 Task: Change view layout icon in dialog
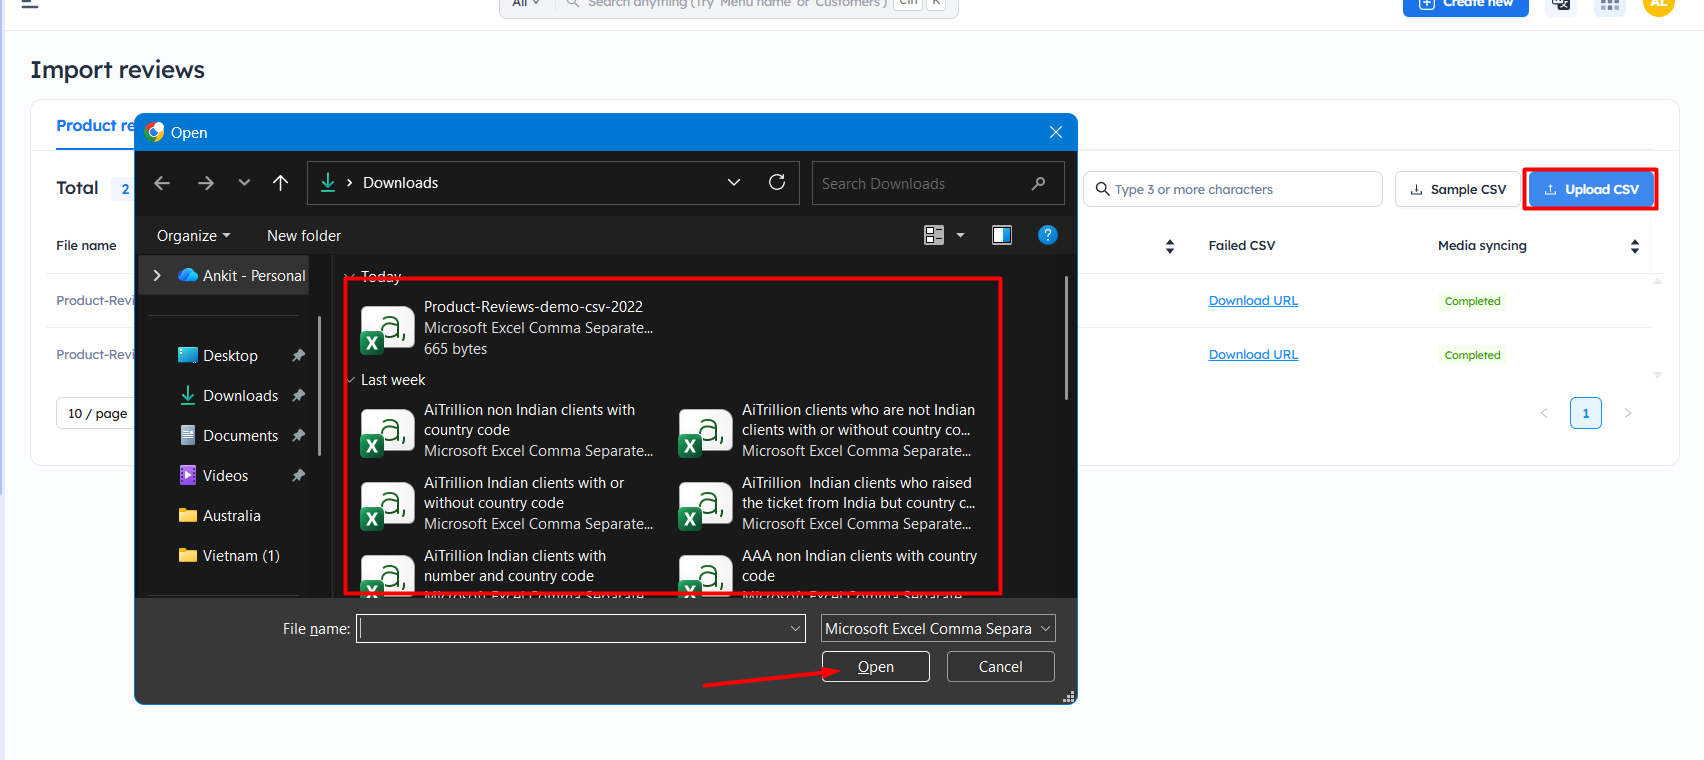[934, 235]
